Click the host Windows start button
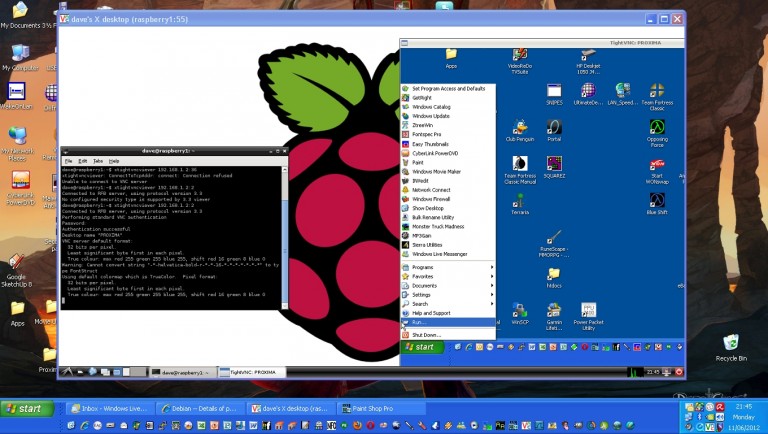 coord(27,409)
